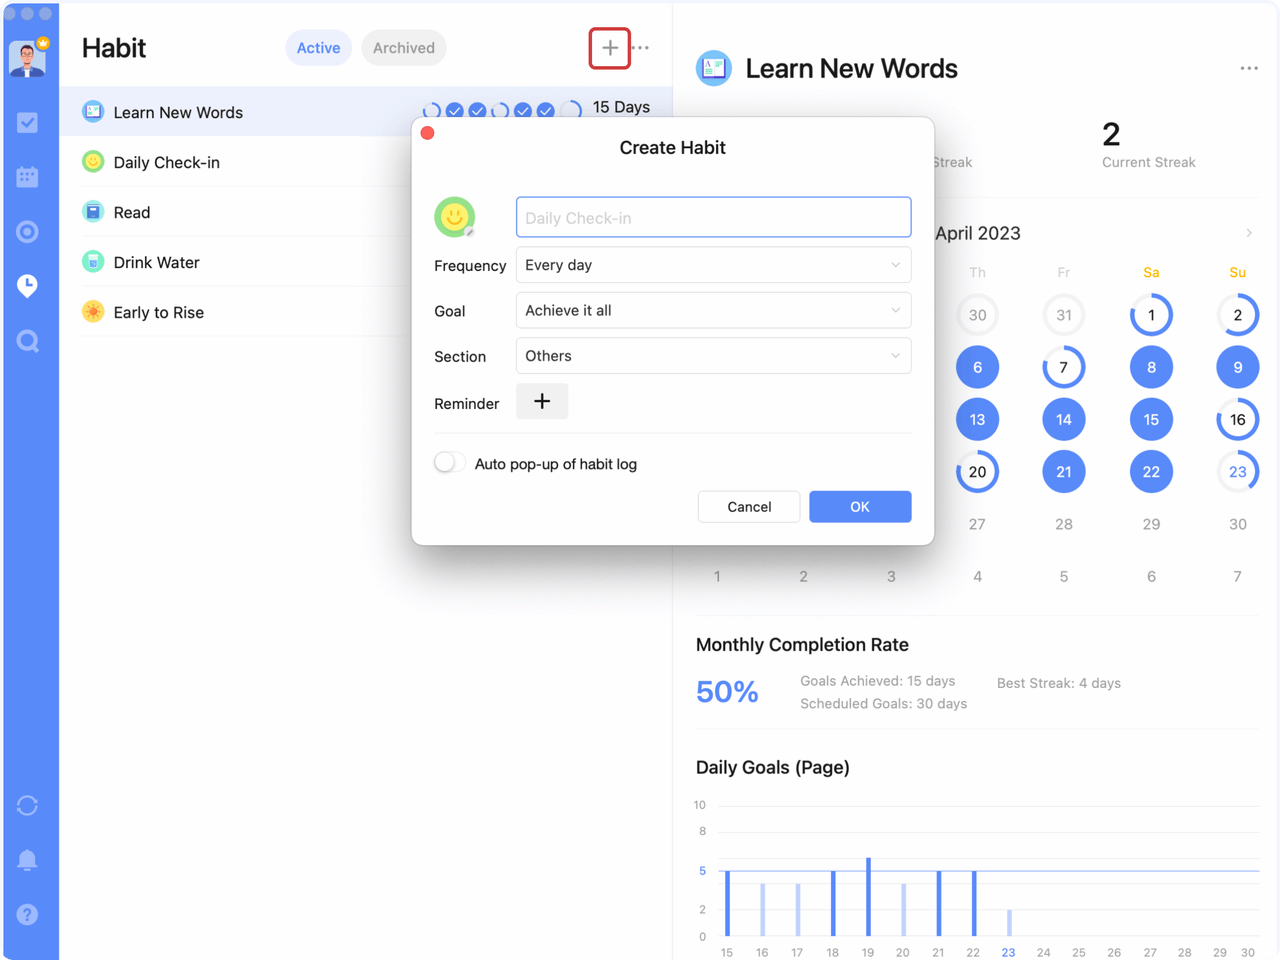Toggle check-in circle for April 20
1280x960 pixels.
click(x=977, y=472)
